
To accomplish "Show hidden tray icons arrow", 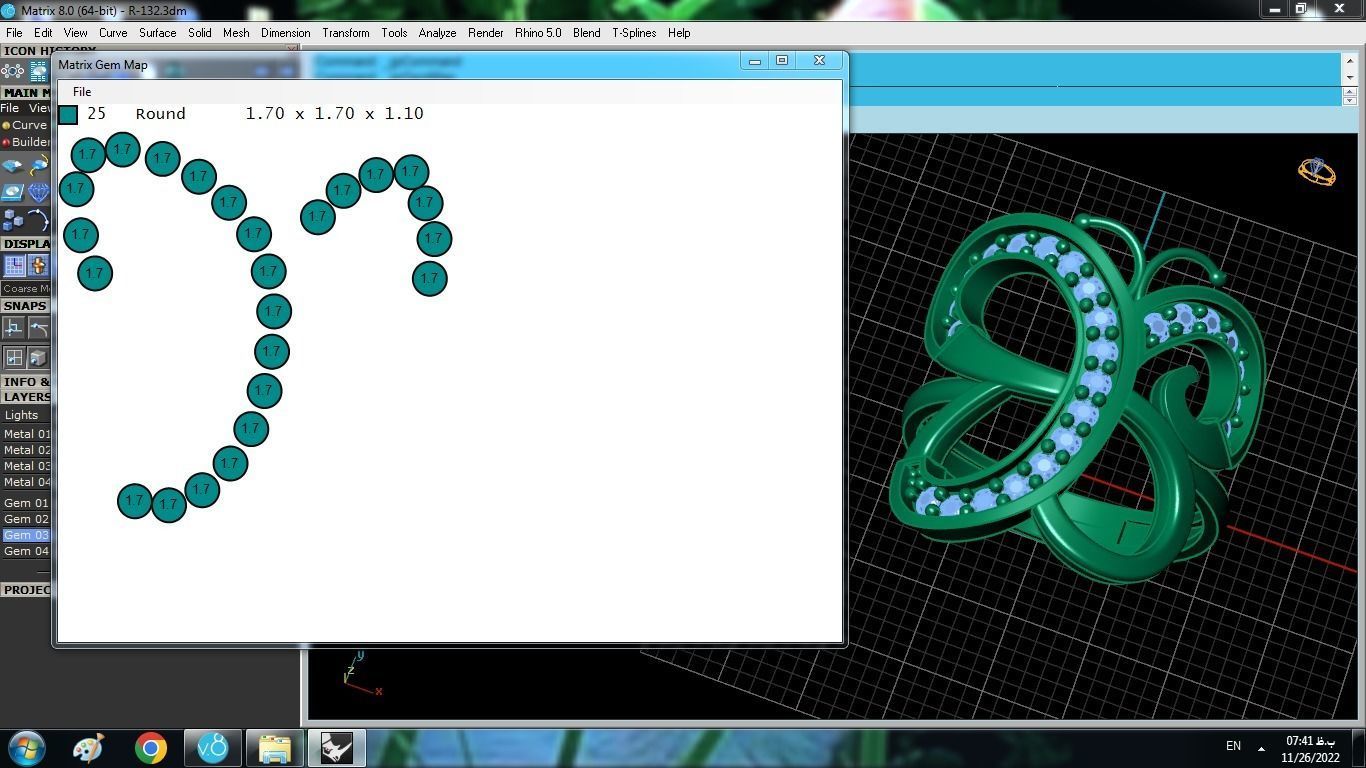I will coord(1261,748).
